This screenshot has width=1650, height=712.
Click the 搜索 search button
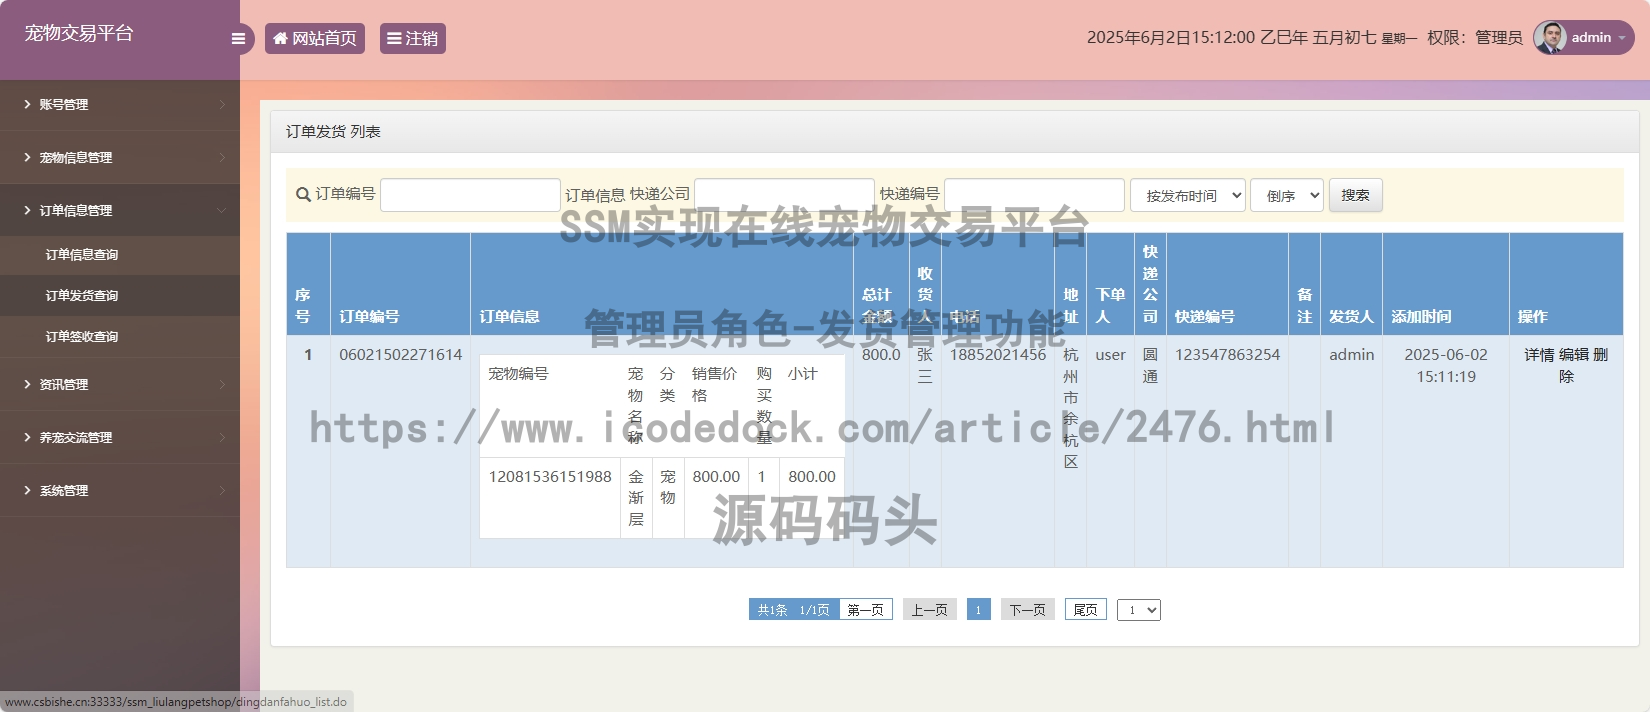coord(1356,195)
